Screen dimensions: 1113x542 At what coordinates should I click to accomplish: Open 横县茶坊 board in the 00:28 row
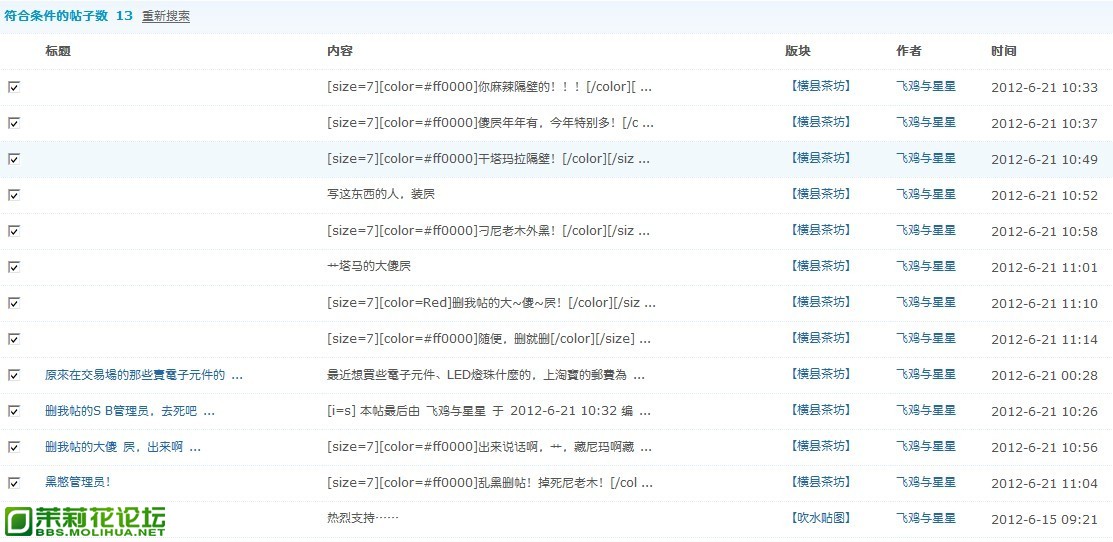click(x=819, y=375)
